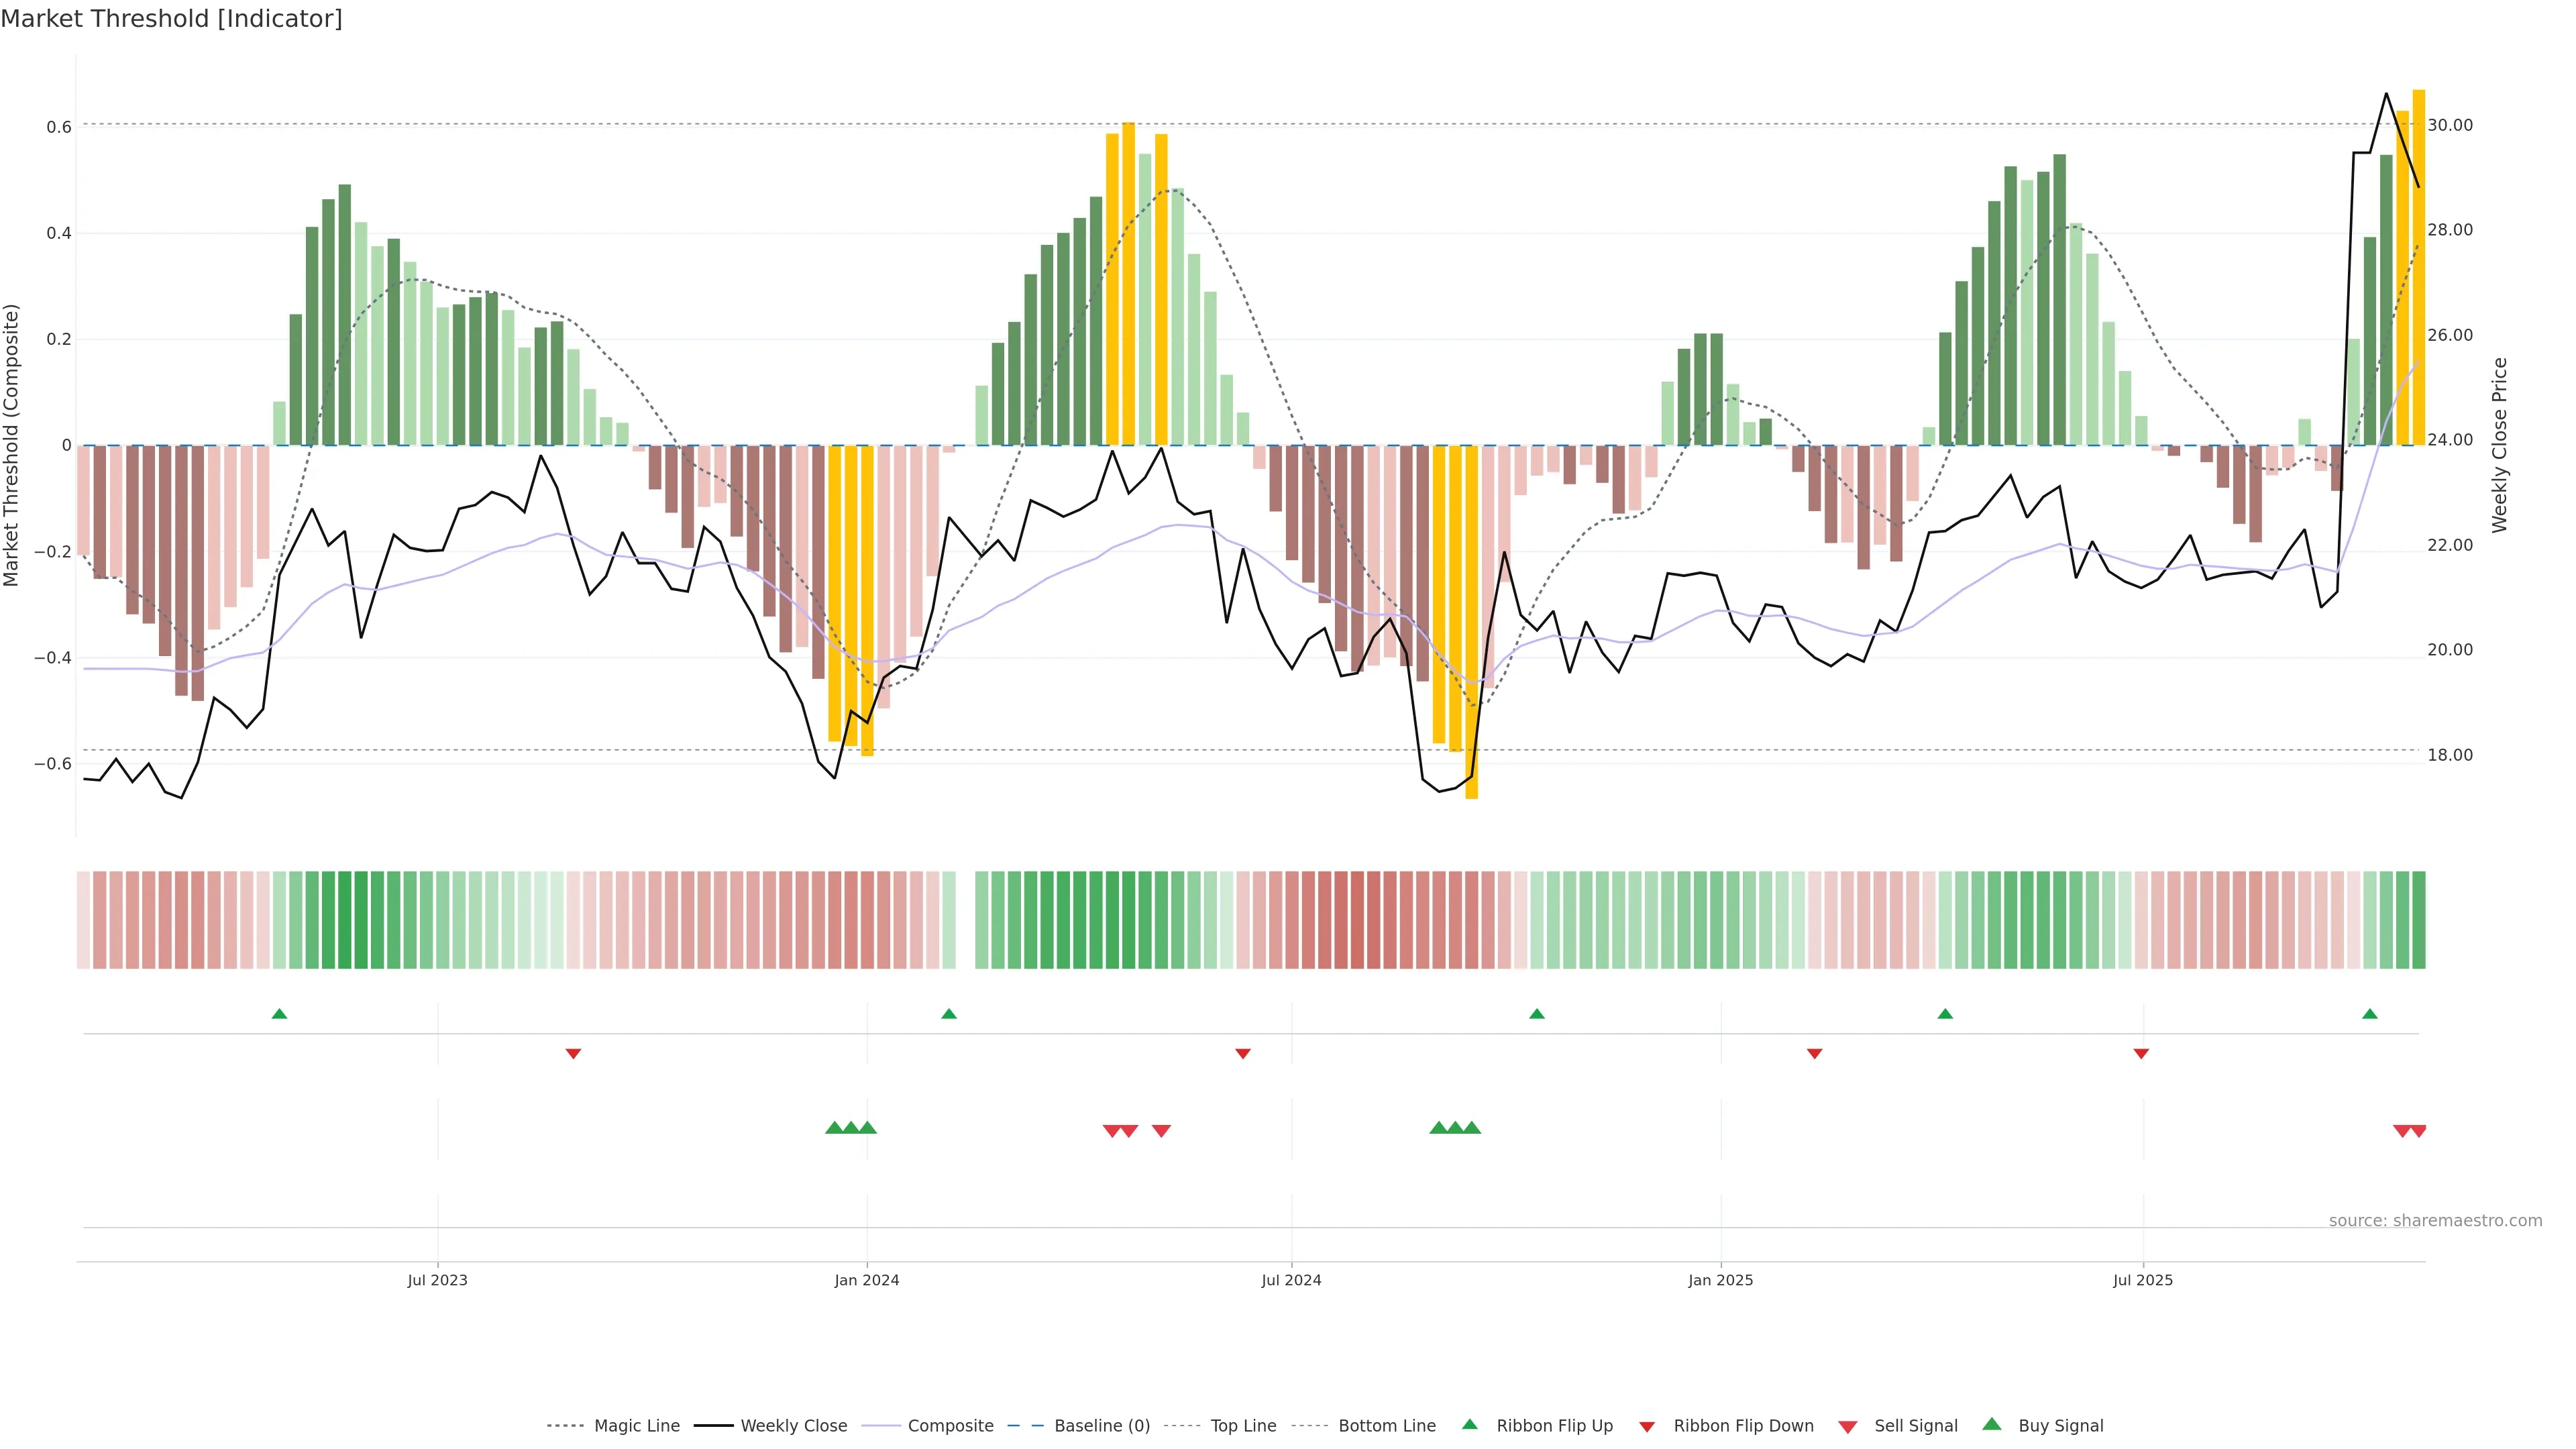2576x1449 pixels.
Task: Click the earliest green ribbon flip up marker
Action: point(279,1014)
